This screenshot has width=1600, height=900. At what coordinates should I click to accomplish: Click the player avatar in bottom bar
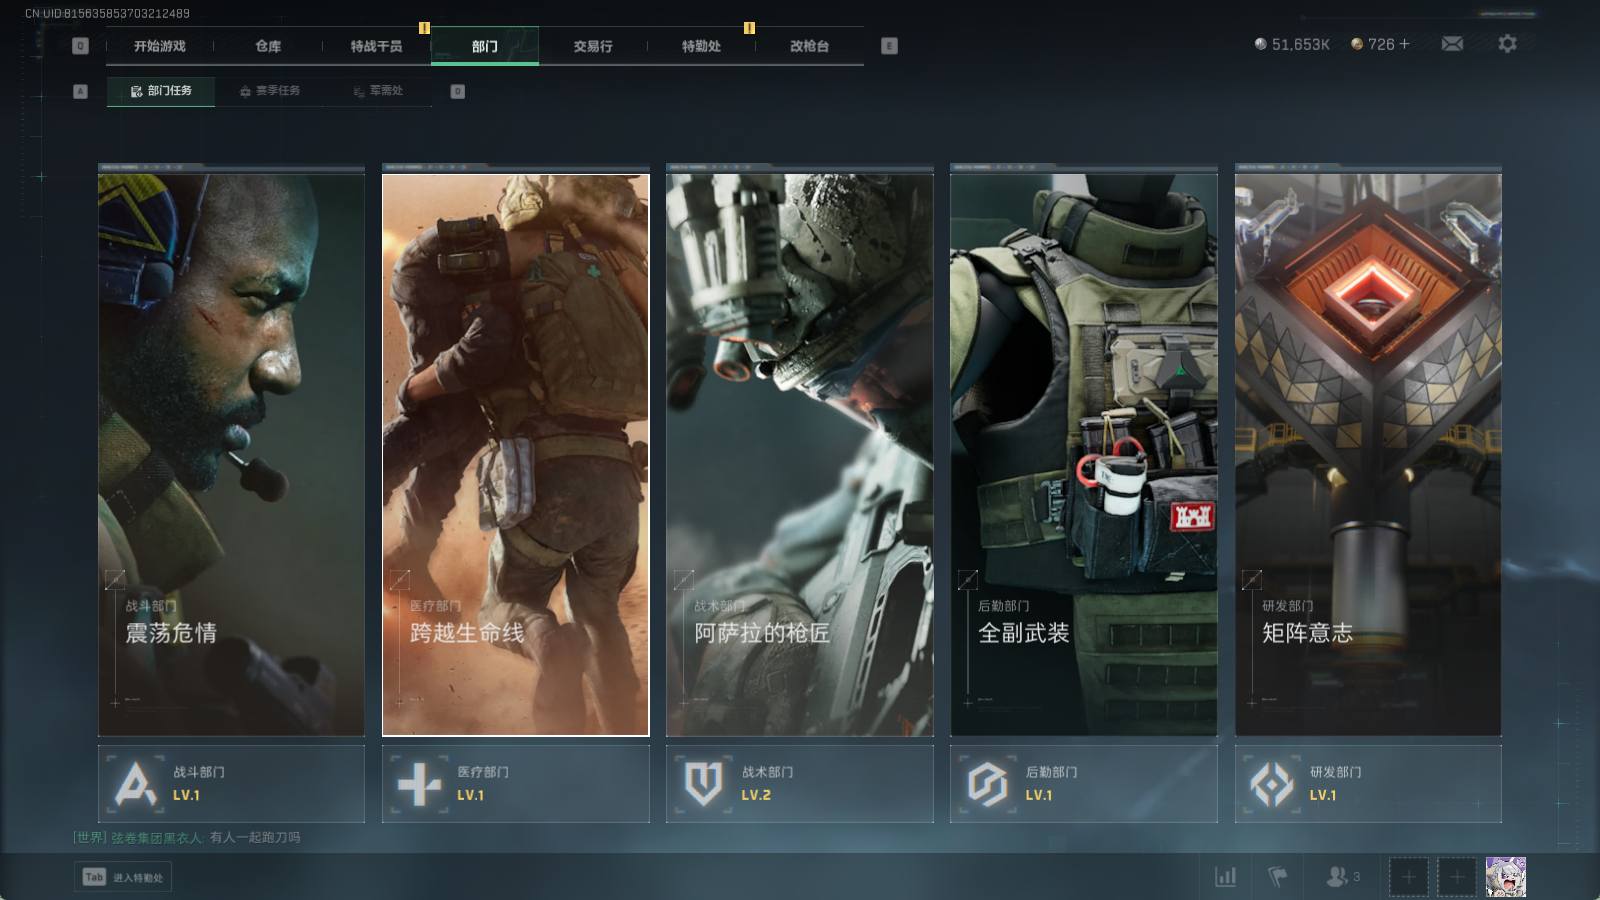[x=1506, y=877]
